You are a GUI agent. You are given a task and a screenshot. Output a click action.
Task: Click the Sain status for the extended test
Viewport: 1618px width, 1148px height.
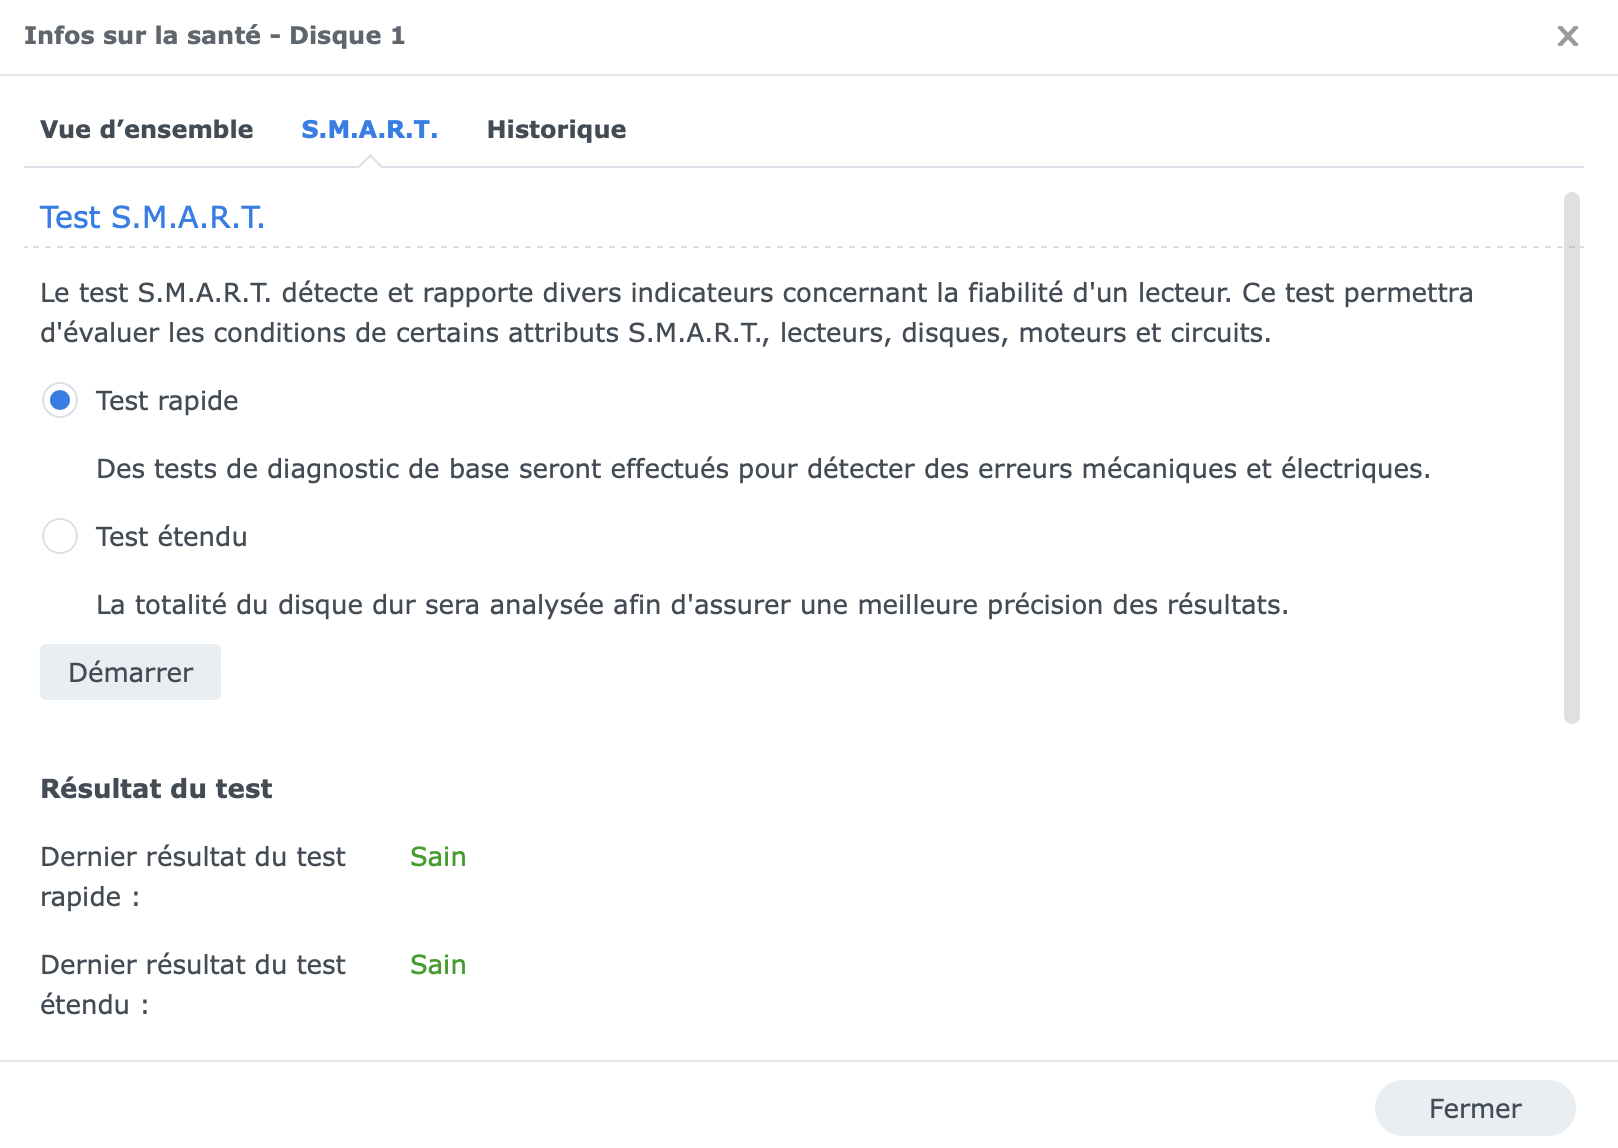click(x=438, y=965)
